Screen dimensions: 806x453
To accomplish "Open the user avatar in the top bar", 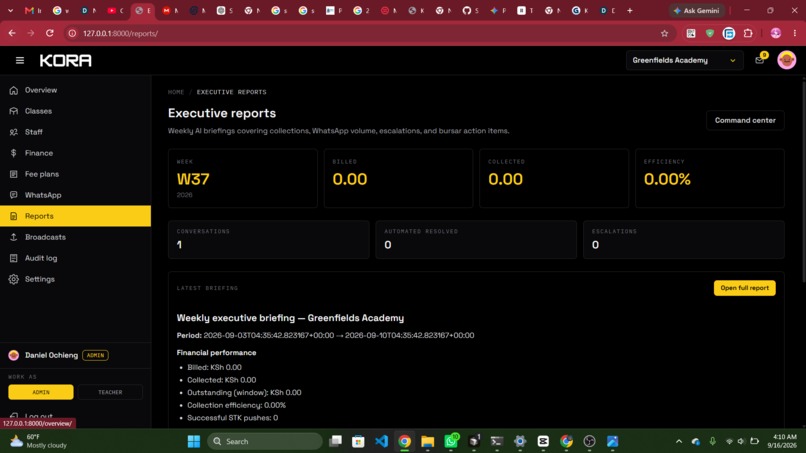I will (786, 60).
